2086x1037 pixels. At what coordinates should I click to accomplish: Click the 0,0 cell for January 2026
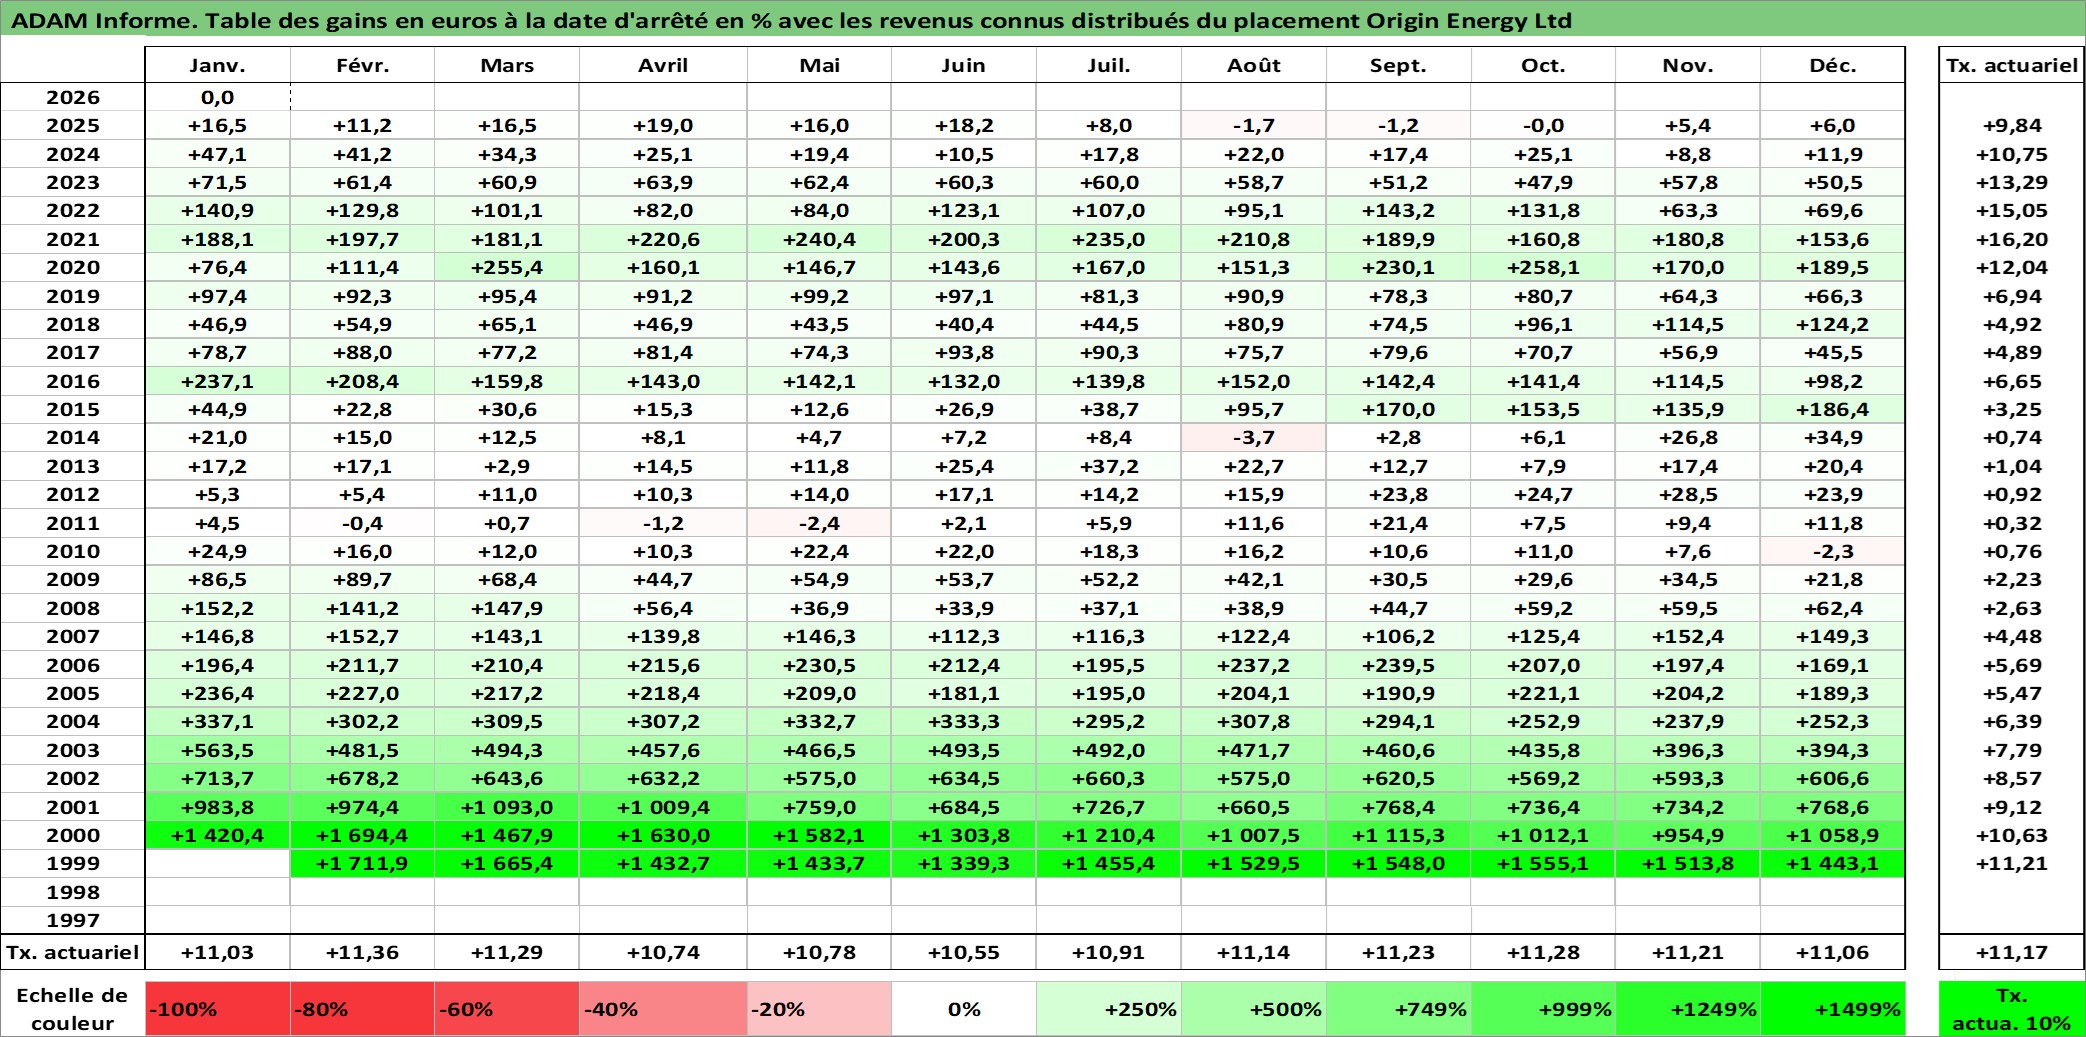[218, 97]
